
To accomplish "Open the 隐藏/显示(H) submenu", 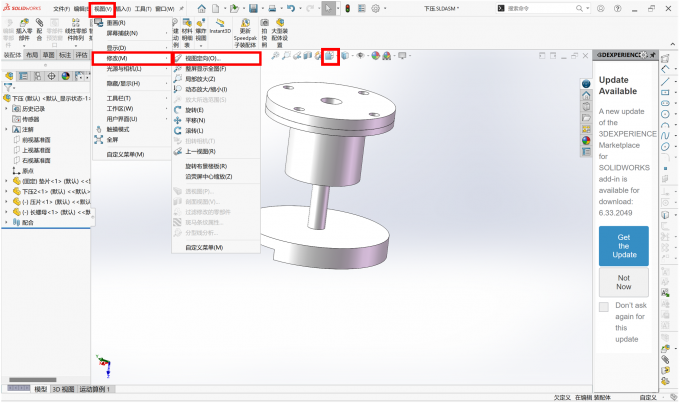I will [132, 83].
